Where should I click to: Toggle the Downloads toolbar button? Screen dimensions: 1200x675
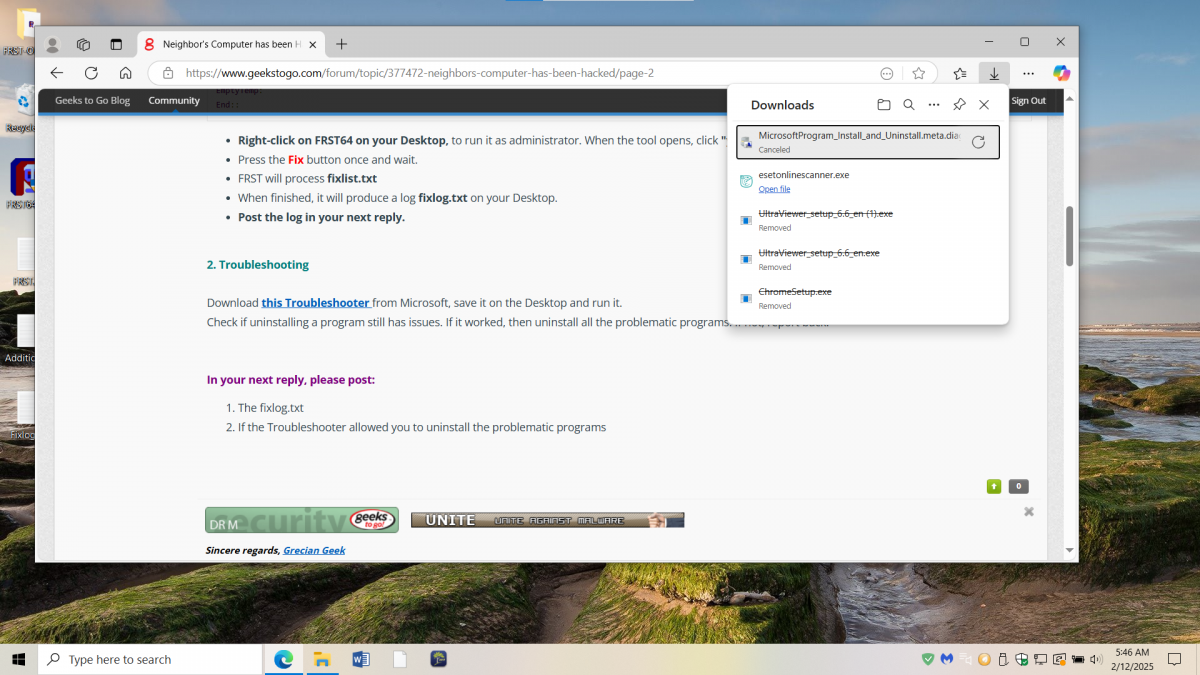click(x=994, y=73)
